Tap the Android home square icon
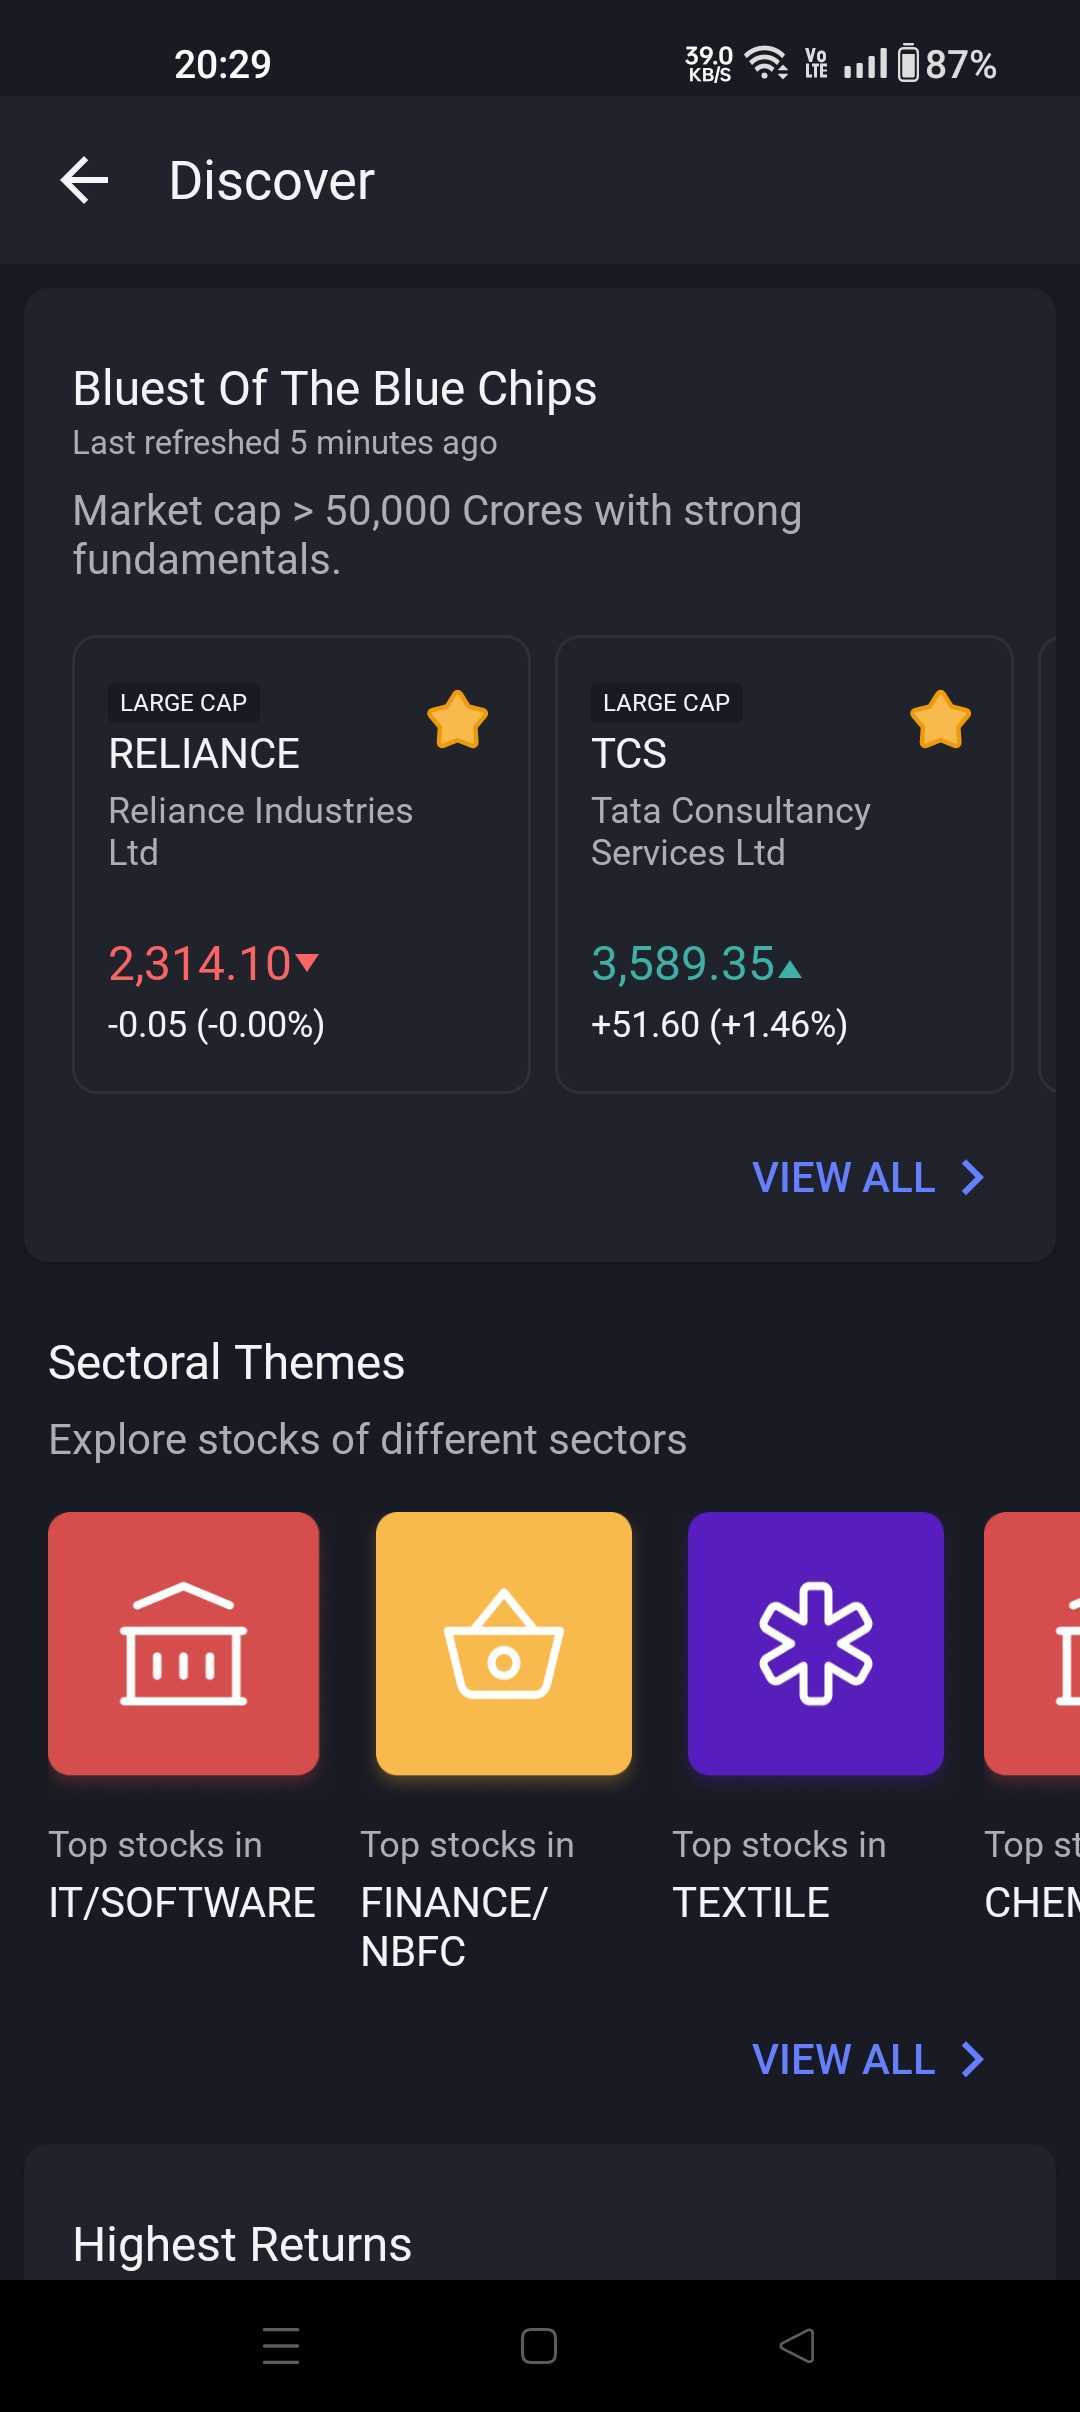 pos(539,2346)
